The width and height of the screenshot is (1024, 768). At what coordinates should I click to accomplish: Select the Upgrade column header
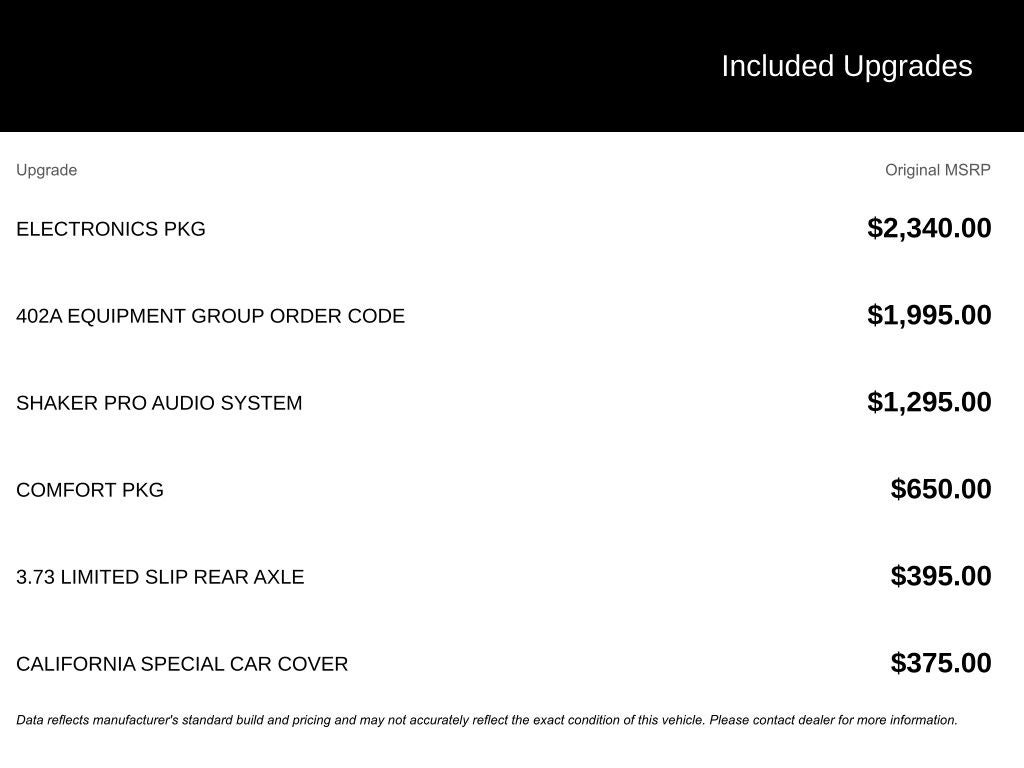click(x=46, y=170)
